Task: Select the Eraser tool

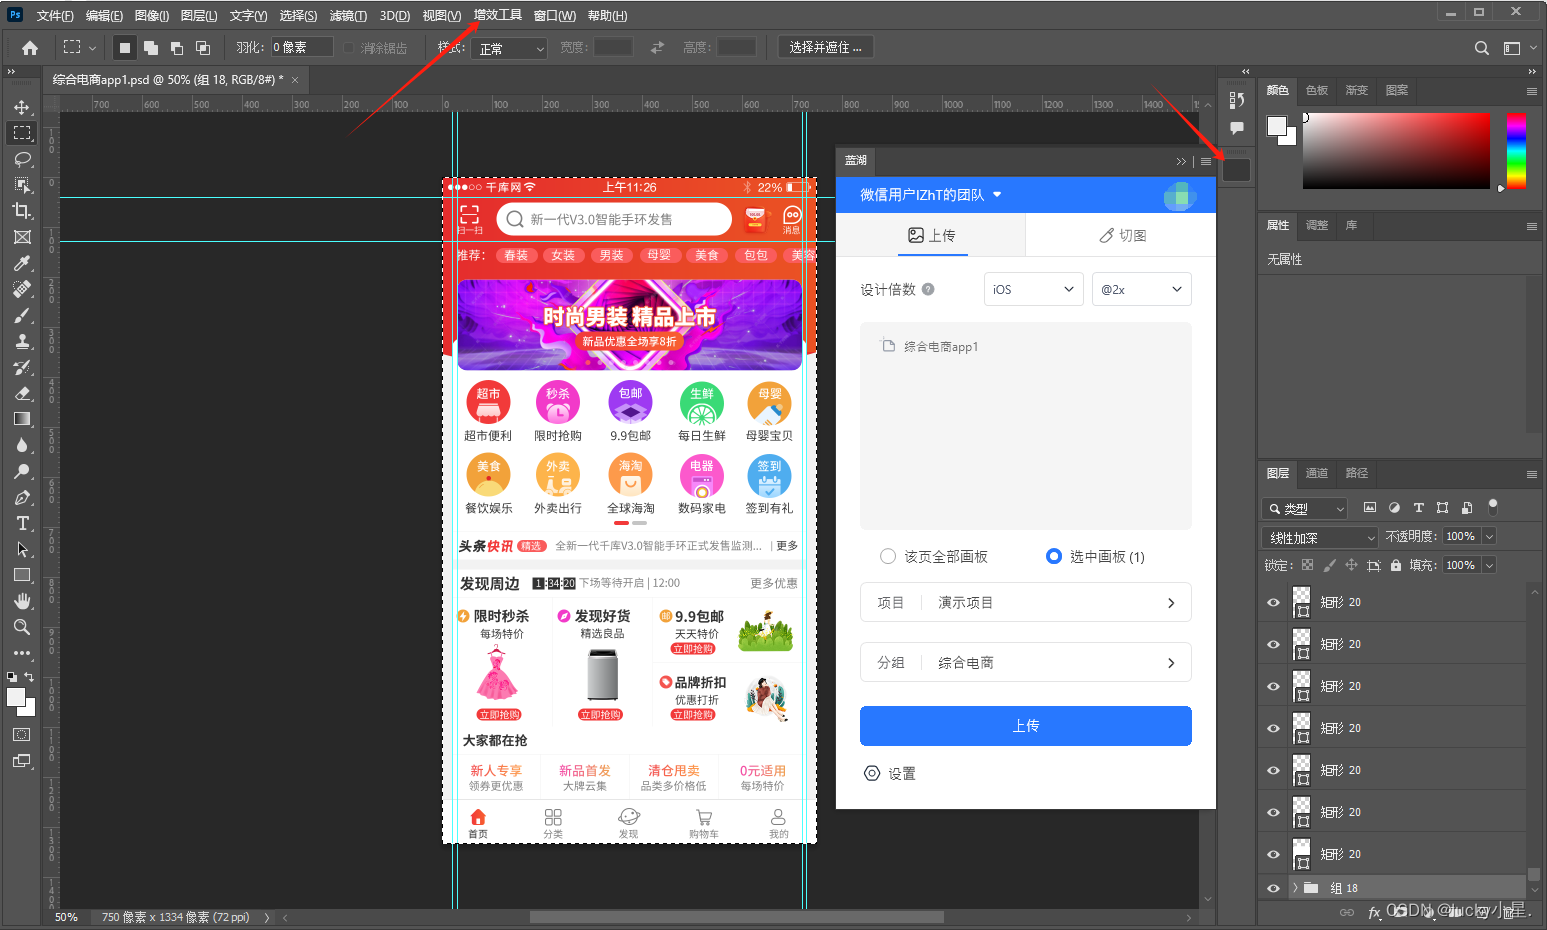Action: 22,393
